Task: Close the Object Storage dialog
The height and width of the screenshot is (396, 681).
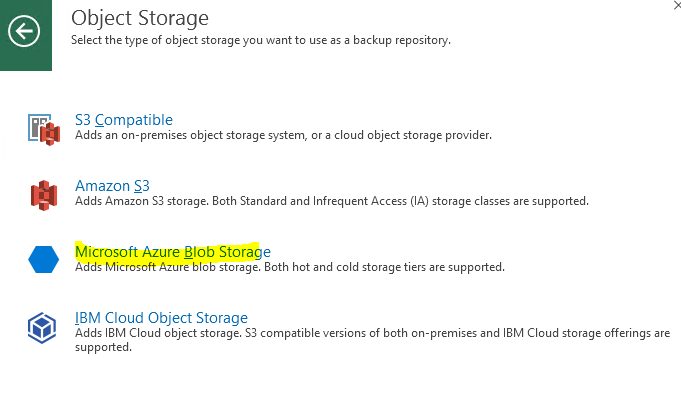Action: coord(677,5)
